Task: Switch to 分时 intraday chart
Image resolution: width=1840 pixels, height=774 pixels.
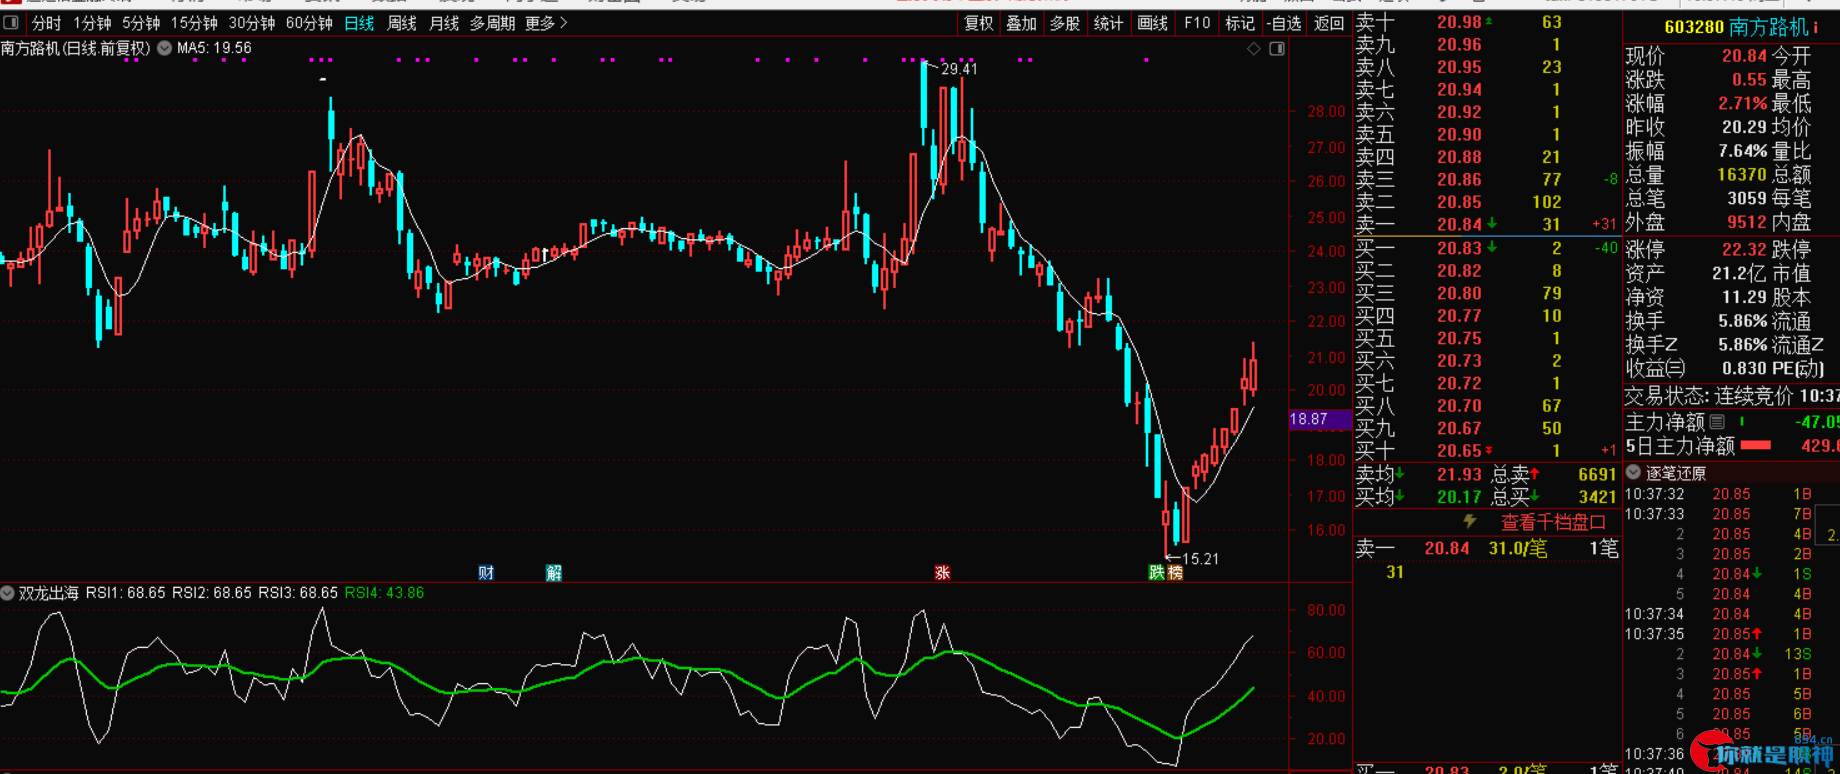Action: pos(46,23)
